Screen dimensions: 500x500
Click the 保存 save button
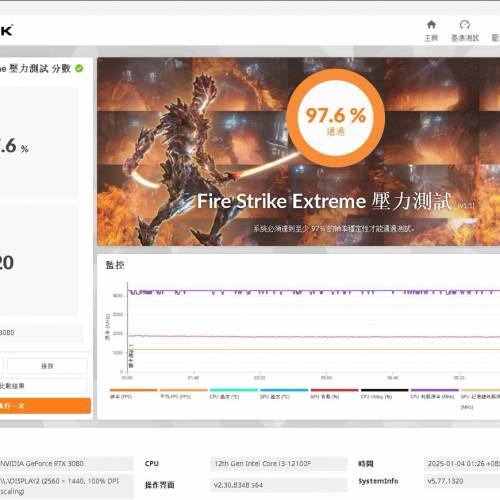coord(47,366)
